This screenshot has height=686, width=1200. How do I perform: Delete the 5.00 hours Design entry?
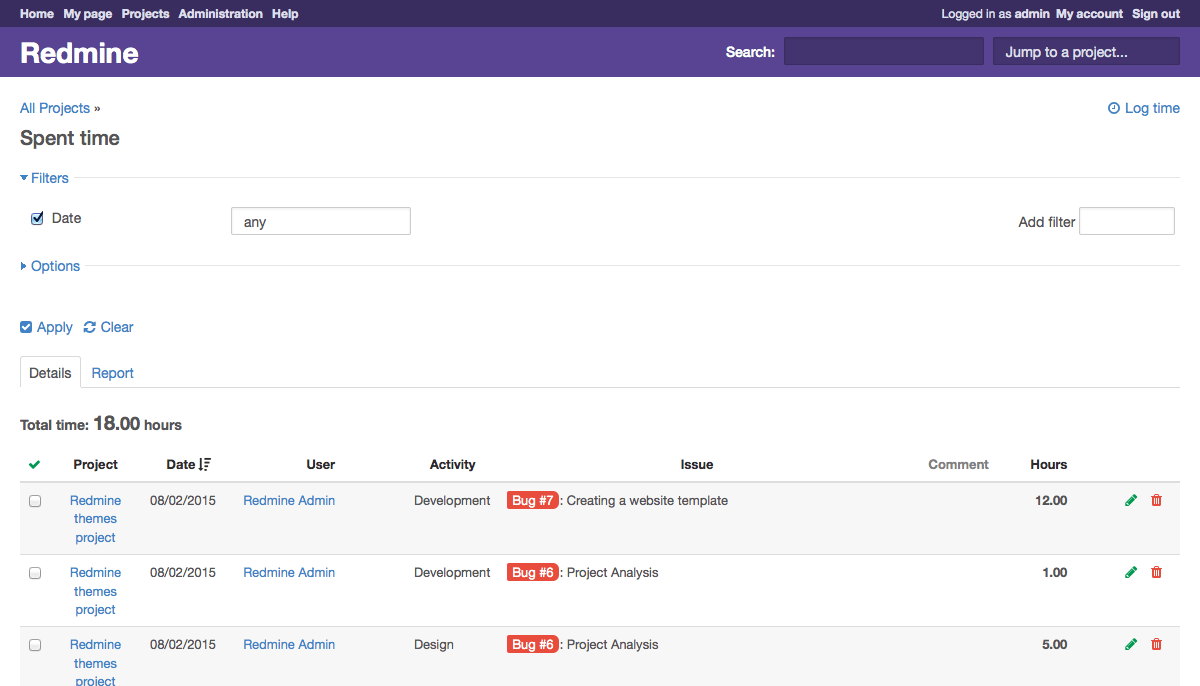coord(1157,644)
